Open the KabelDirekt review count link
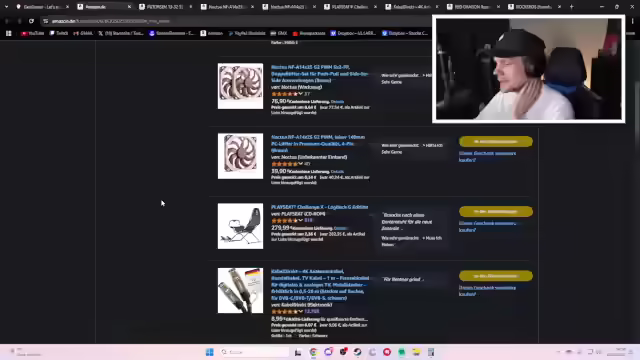Image resolution: width=640 pixels, height=360 pixels. (312, 311)
